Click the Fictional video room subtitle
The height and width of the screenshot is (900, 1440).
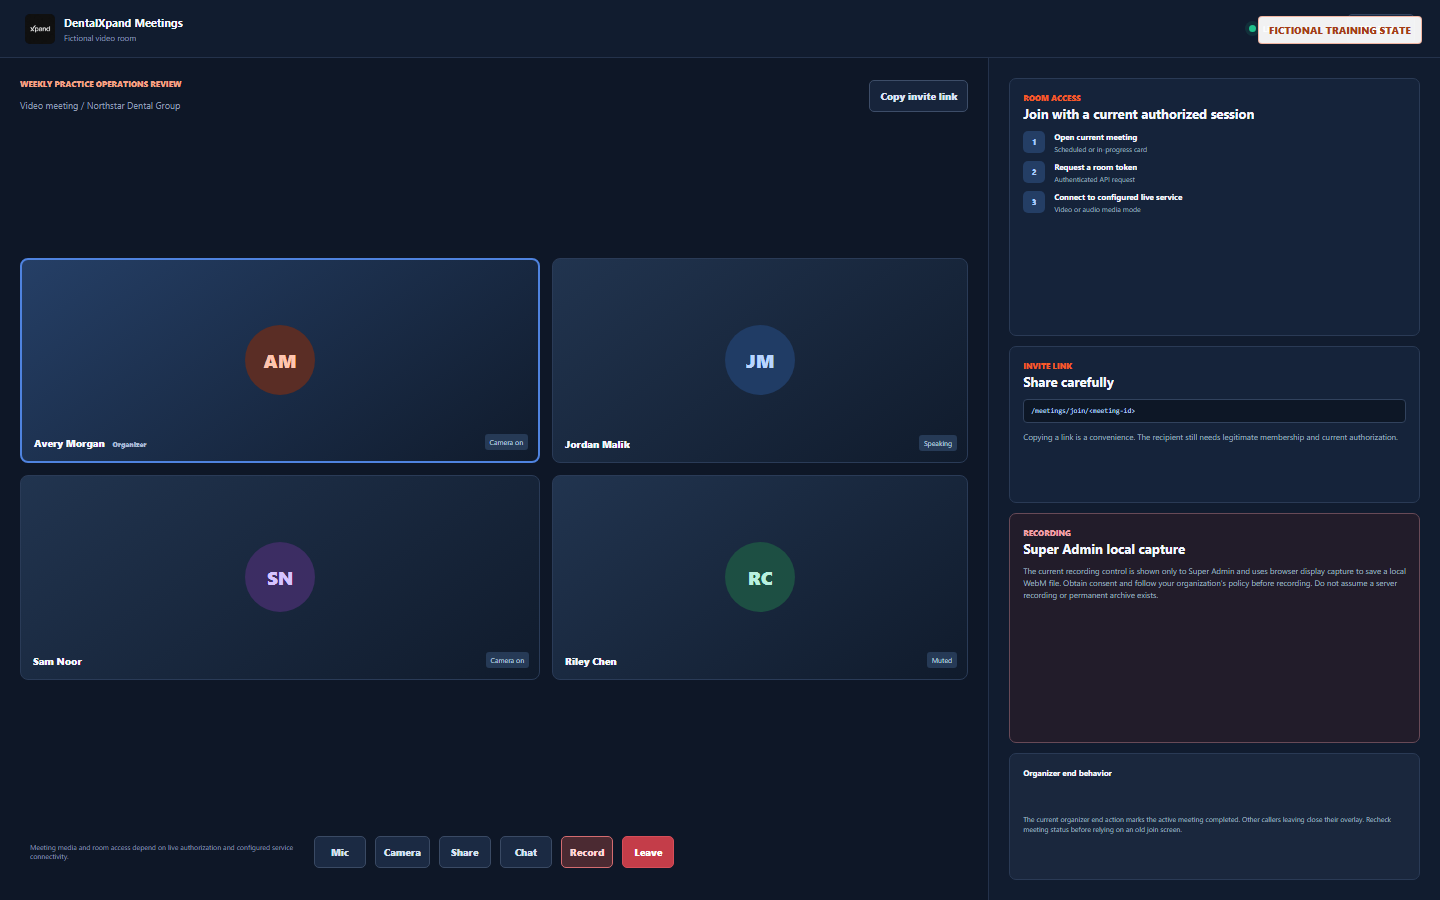[x=100, y=39]
